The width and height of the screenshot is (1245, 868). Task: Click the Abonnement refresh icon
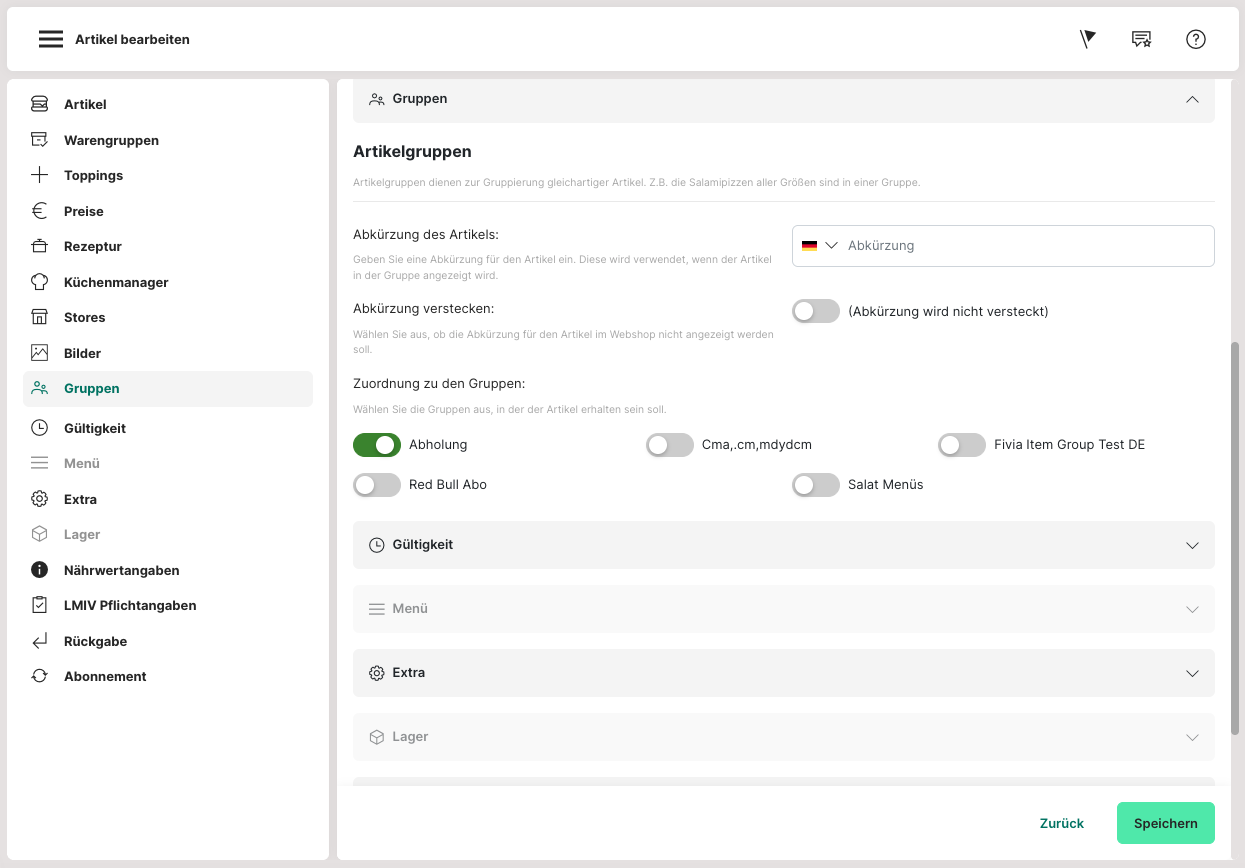click(39, 676)
